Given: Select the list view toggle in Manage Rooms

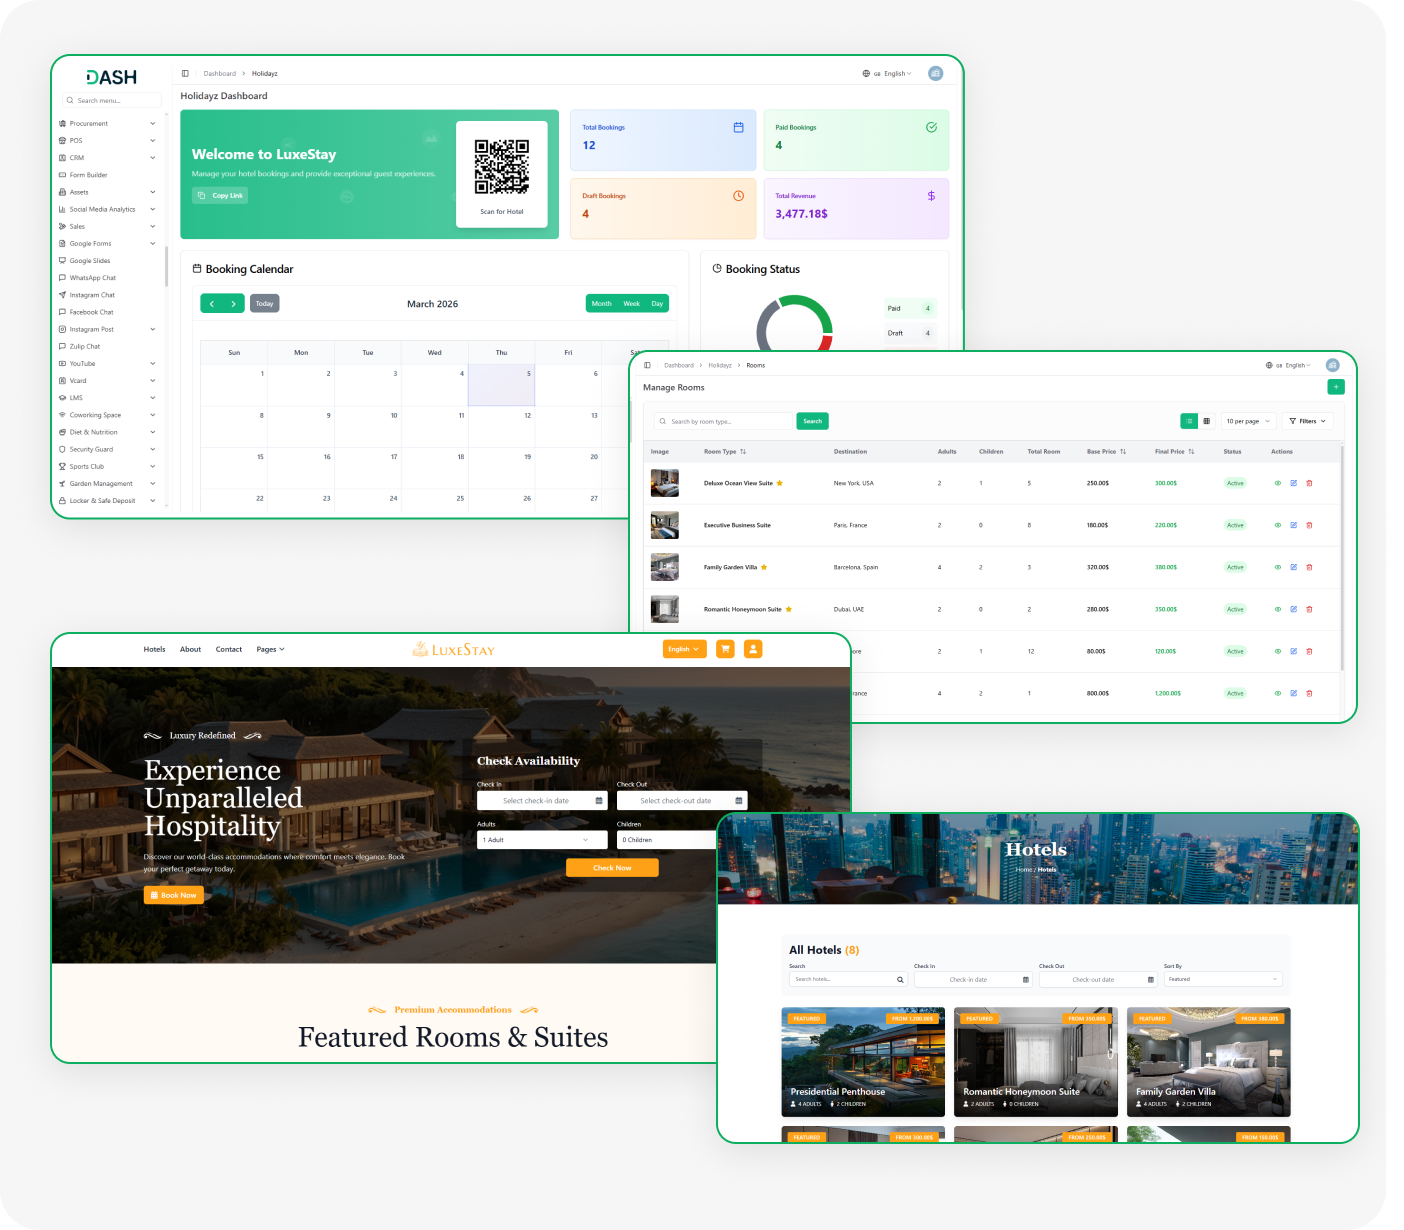Looking at the screenshot, I should 1189,421.
